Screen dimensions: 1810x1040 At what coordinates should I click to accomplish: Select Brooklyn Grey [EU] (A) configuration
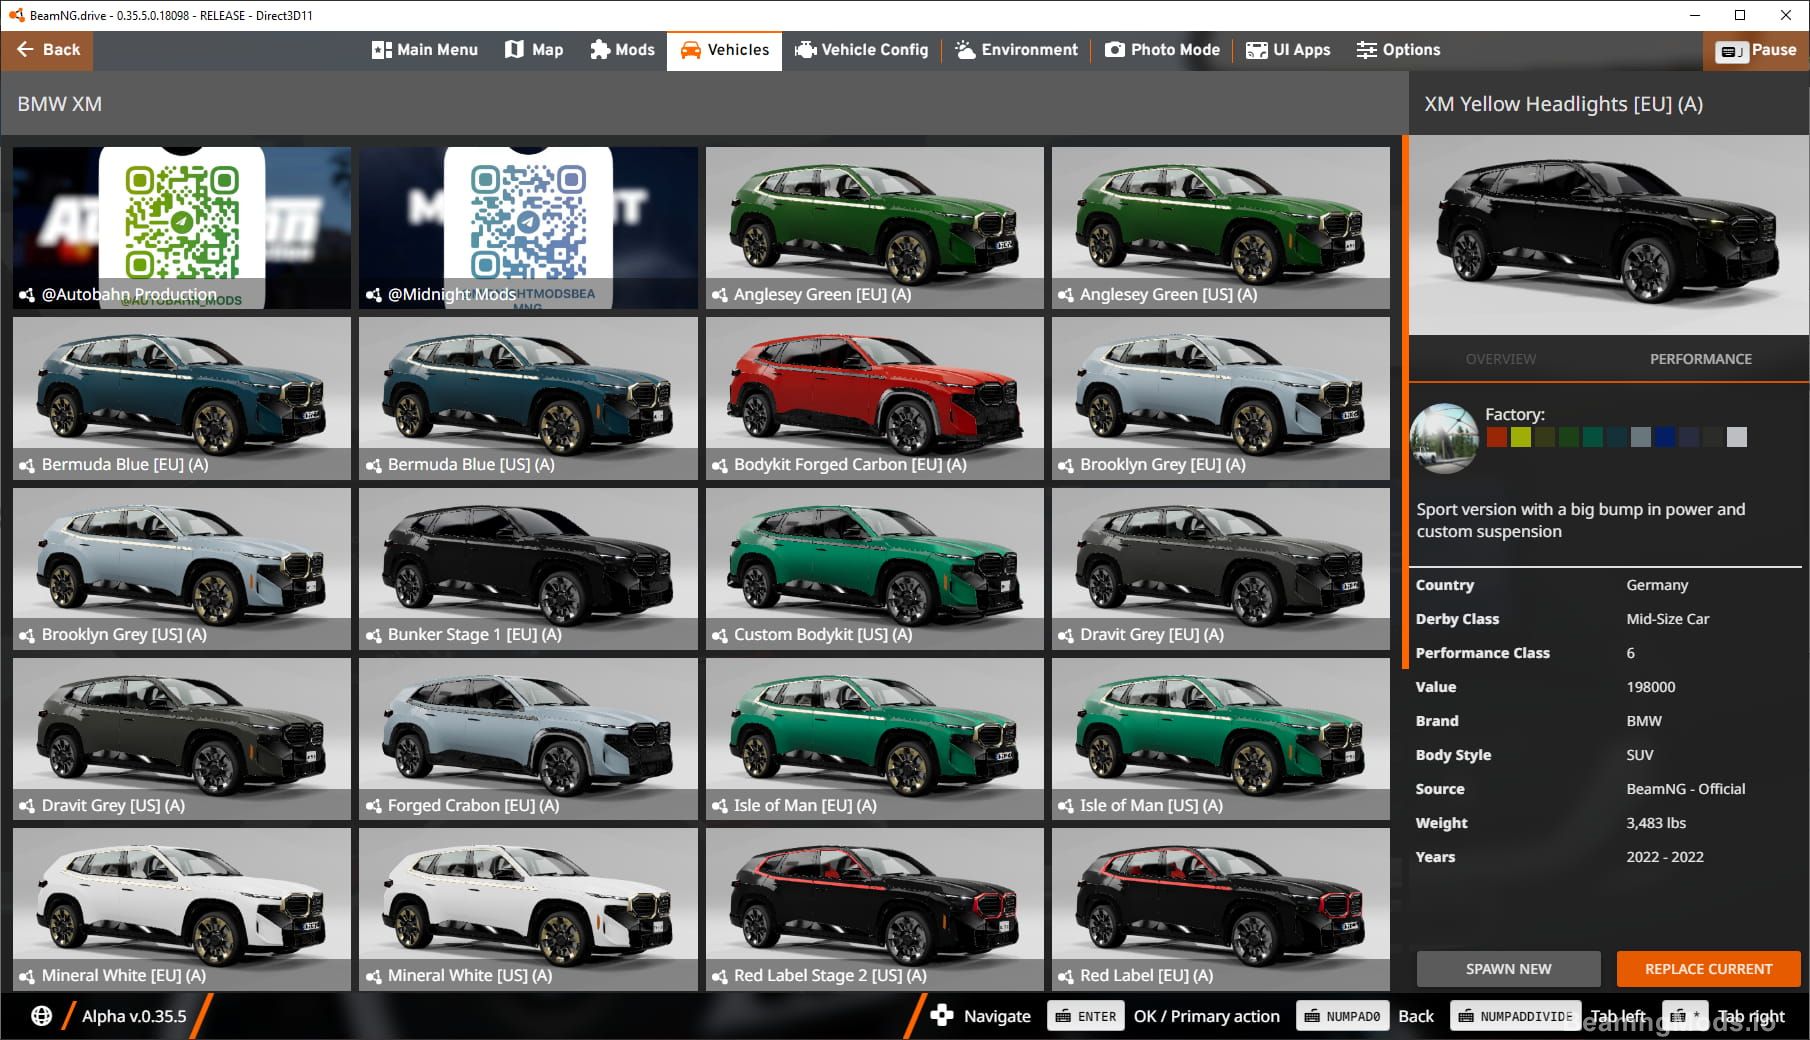(x=1220, y=398)
